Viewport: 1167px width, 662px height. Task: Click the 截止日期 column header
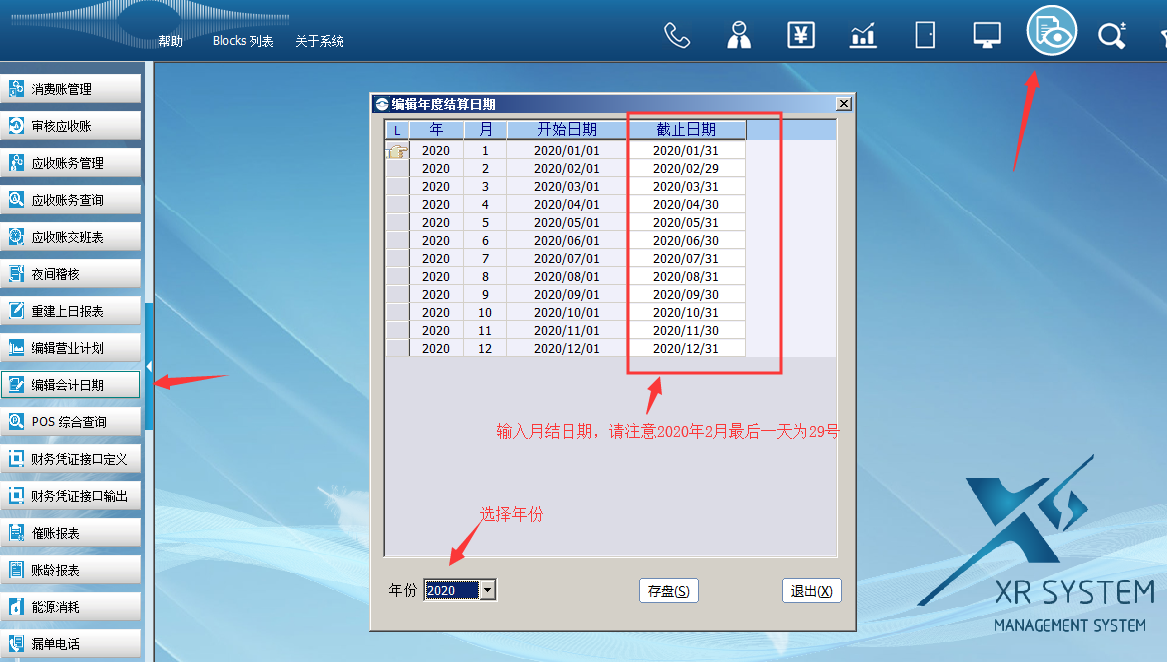pyautogui.click(x=686, y=130)
